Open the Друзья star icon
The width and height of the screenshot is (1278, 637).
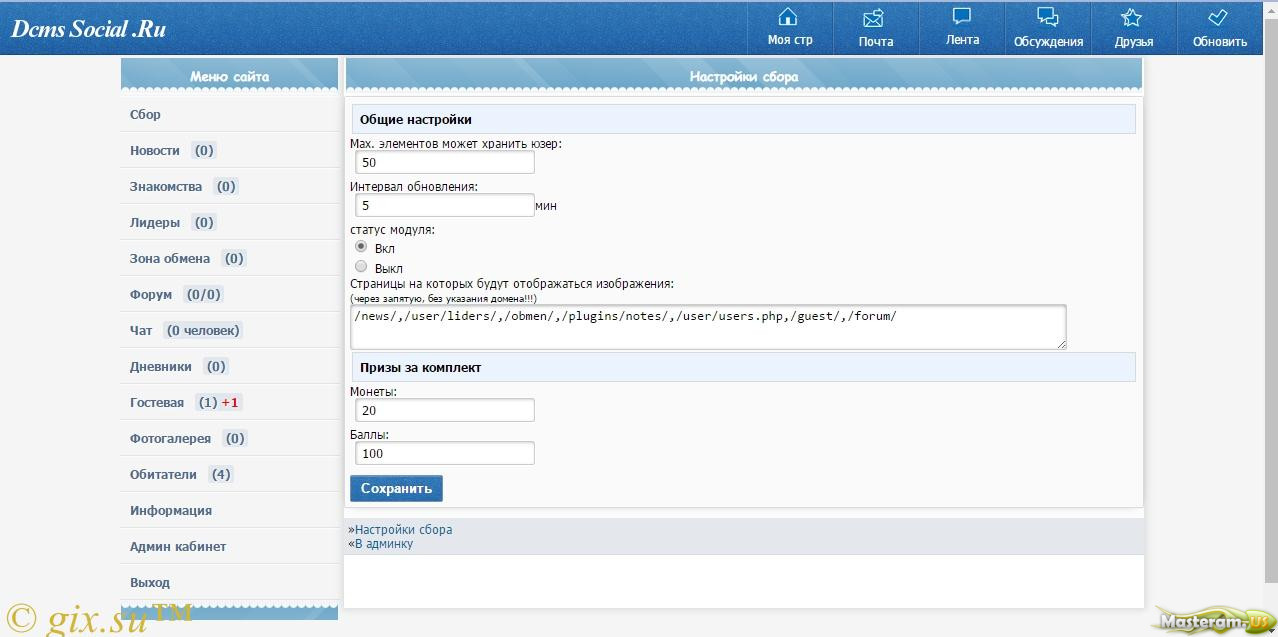(x=1132, y=18)
